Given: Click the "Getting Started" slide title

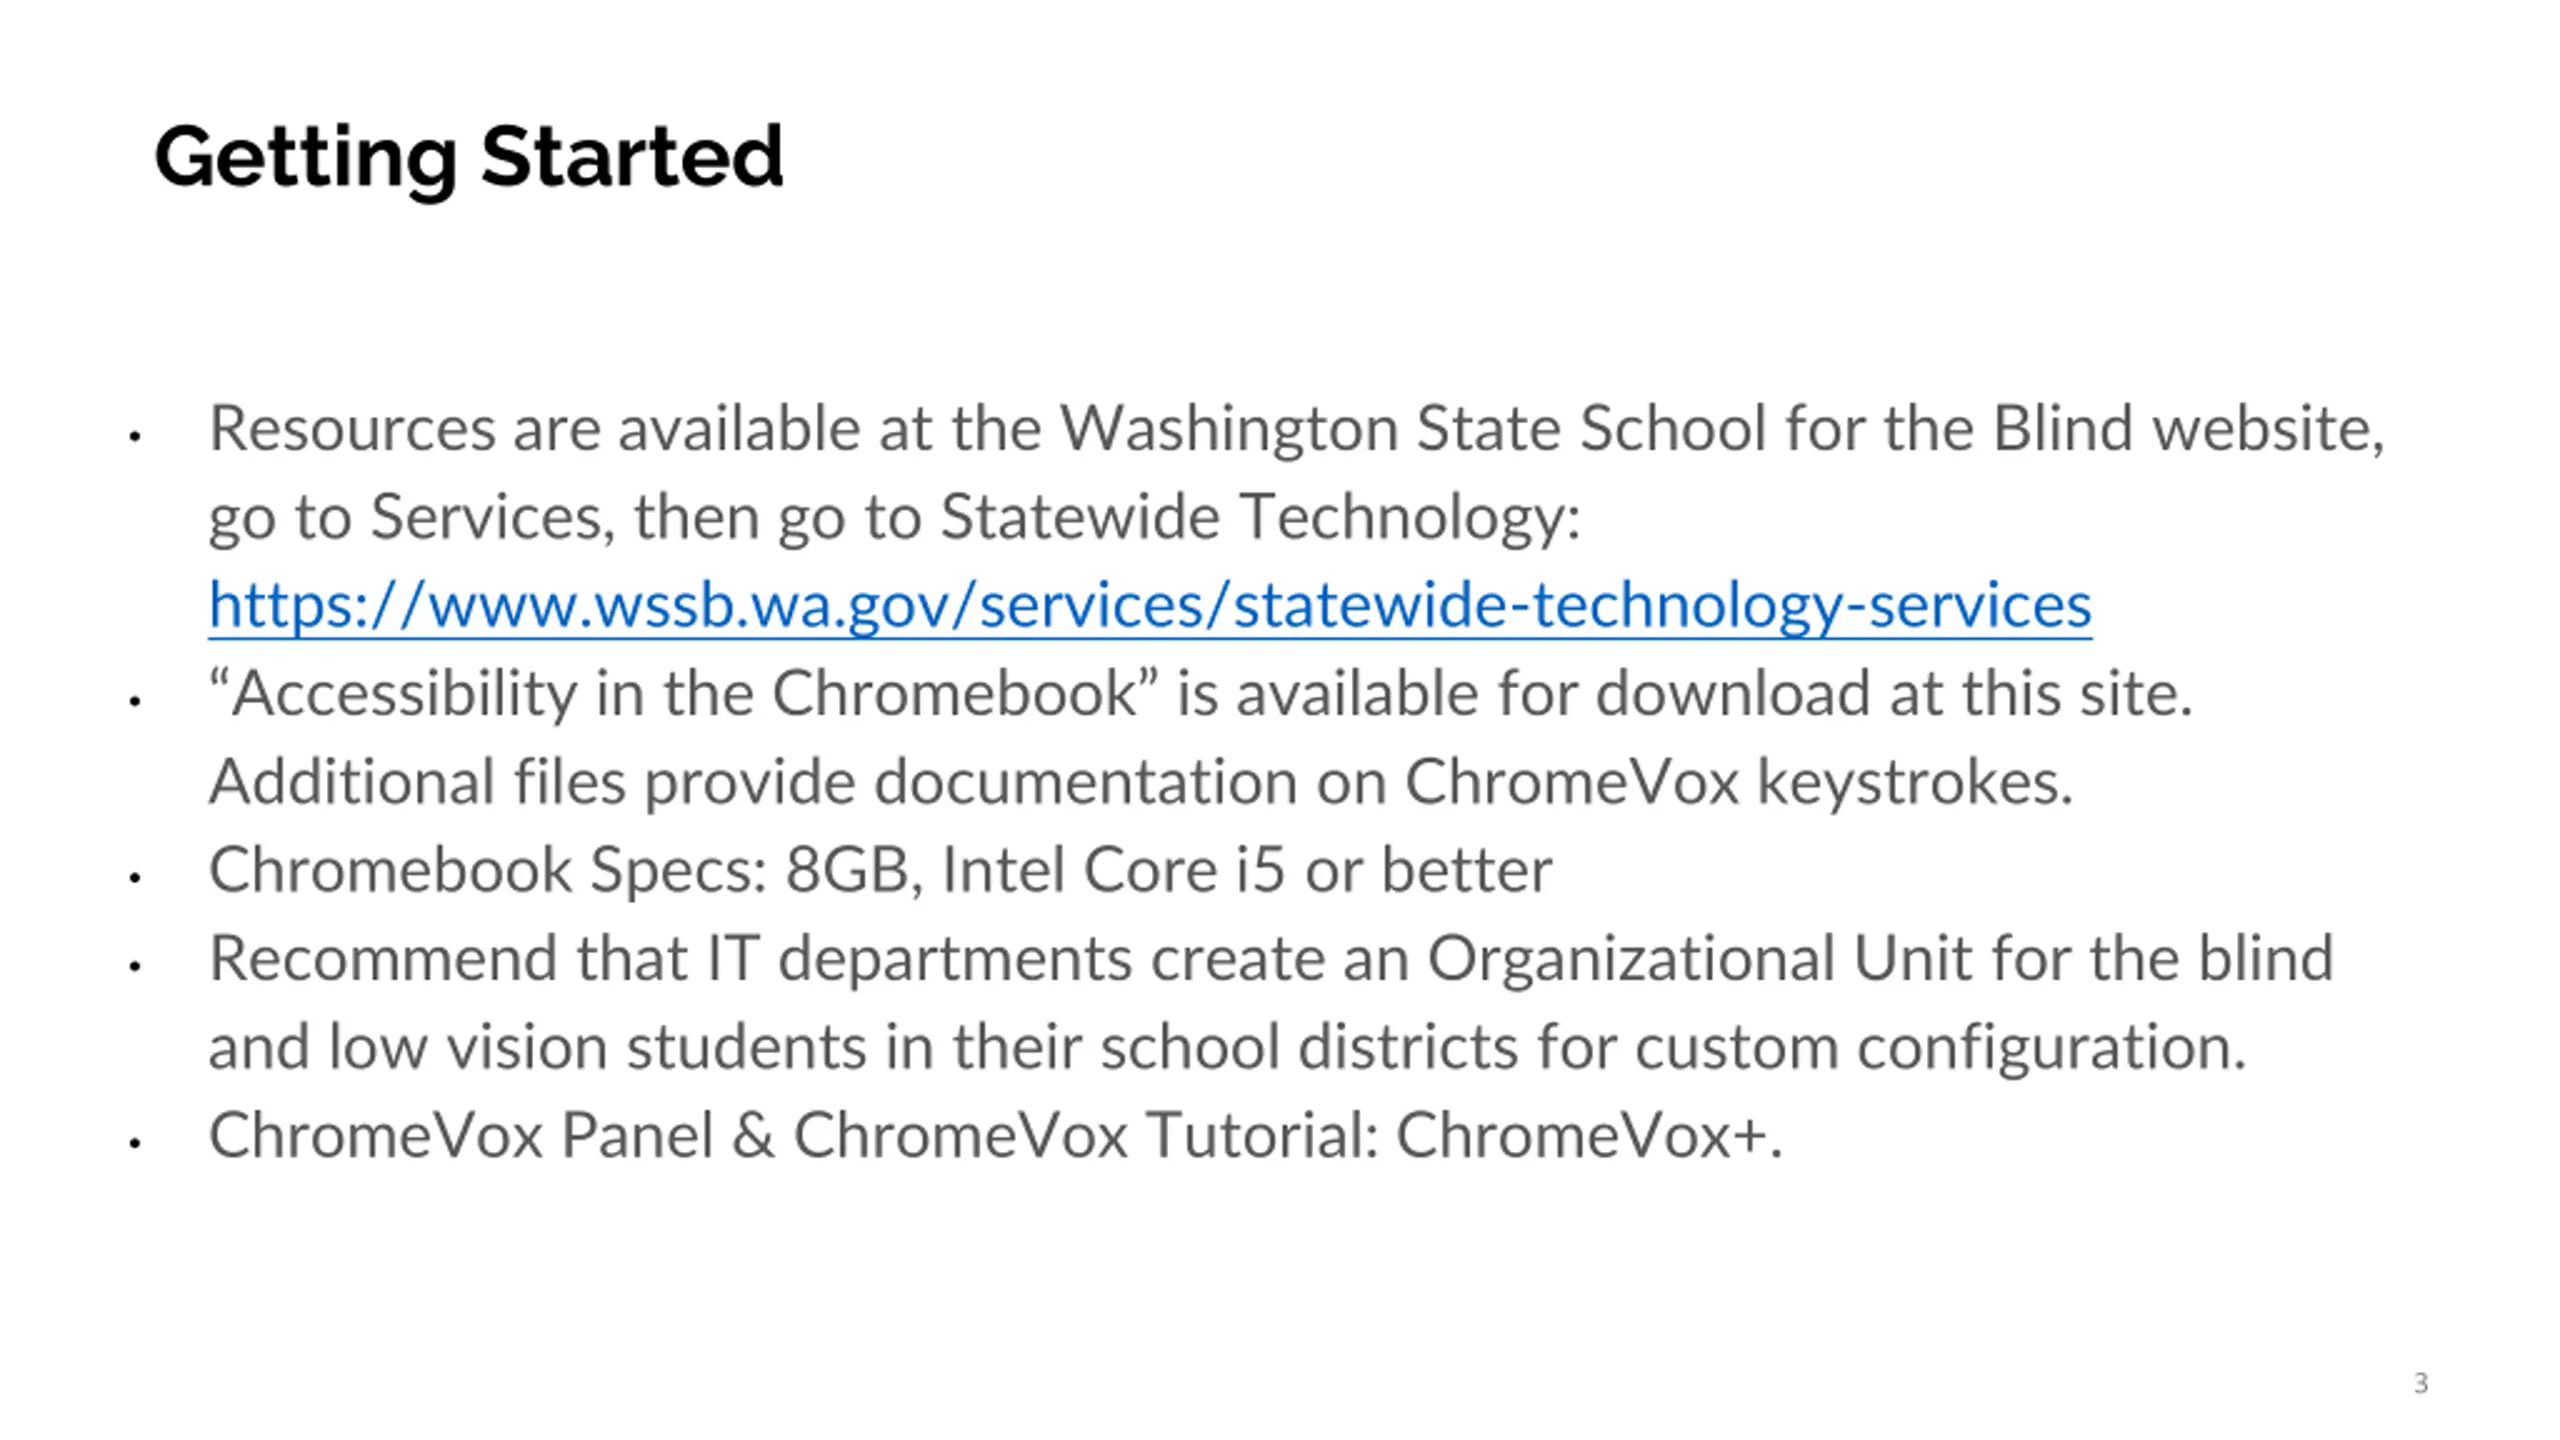Looking at the screenshot, I should pos(468,157).
